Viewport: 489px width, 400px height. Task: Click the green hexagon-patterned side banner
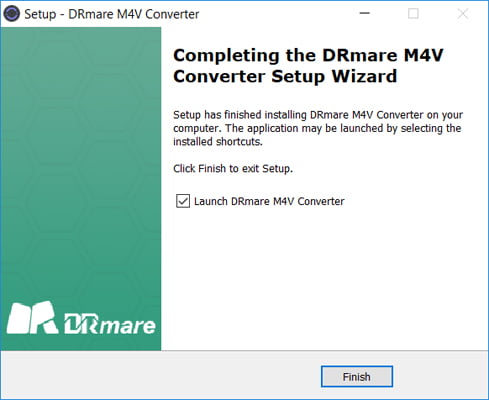point(81,160)
